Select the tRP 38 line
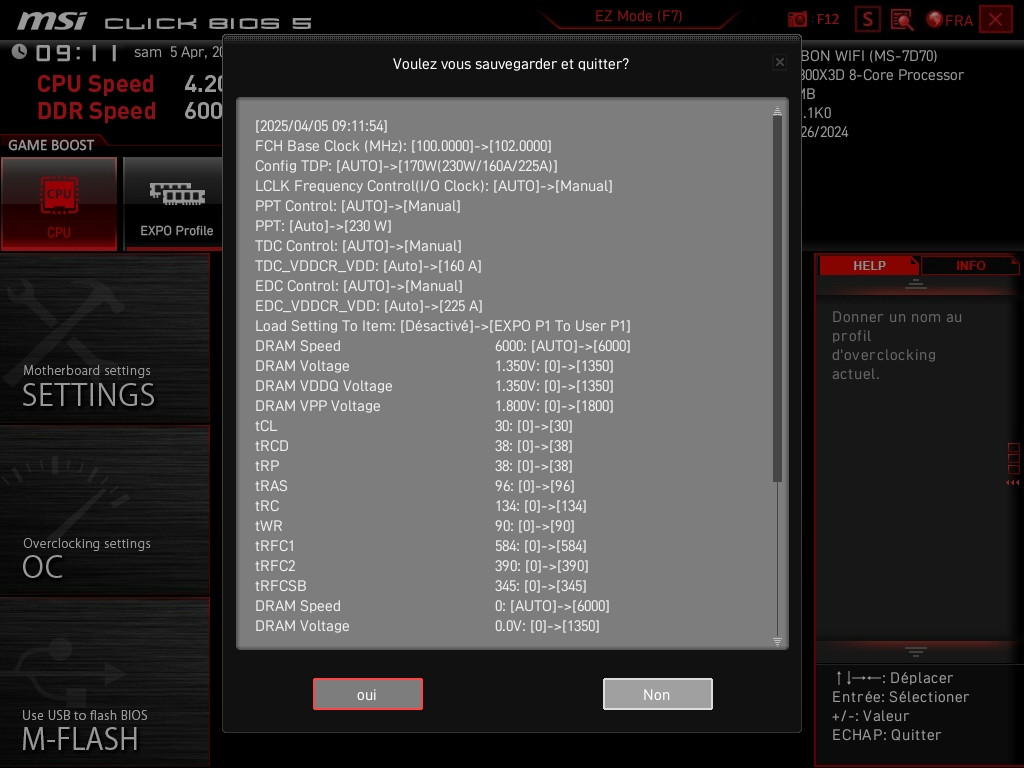This screenshot has width=1024, height=768. point(414,466)
